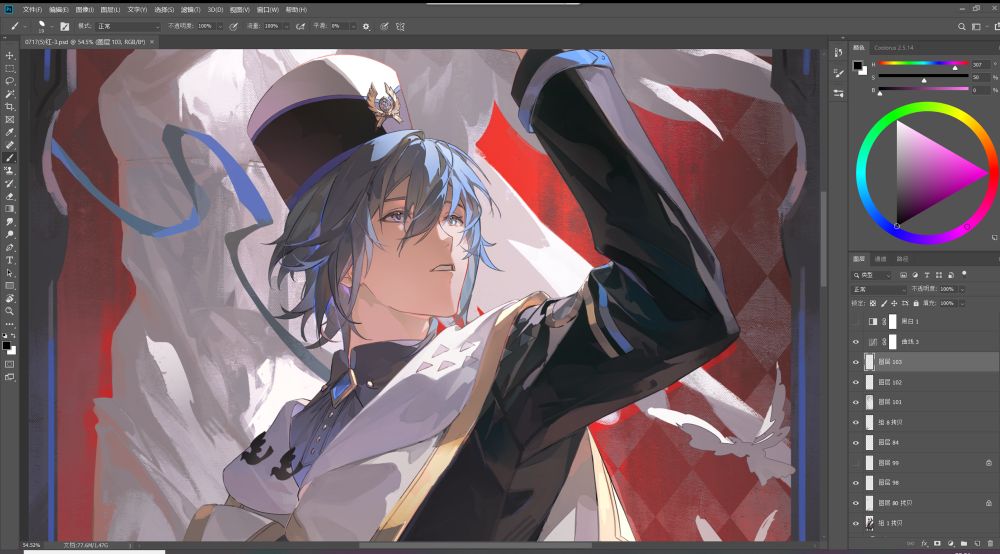1000x554 pixels.
Task: Select the Hand tool
Action: (x=10, y=298)
